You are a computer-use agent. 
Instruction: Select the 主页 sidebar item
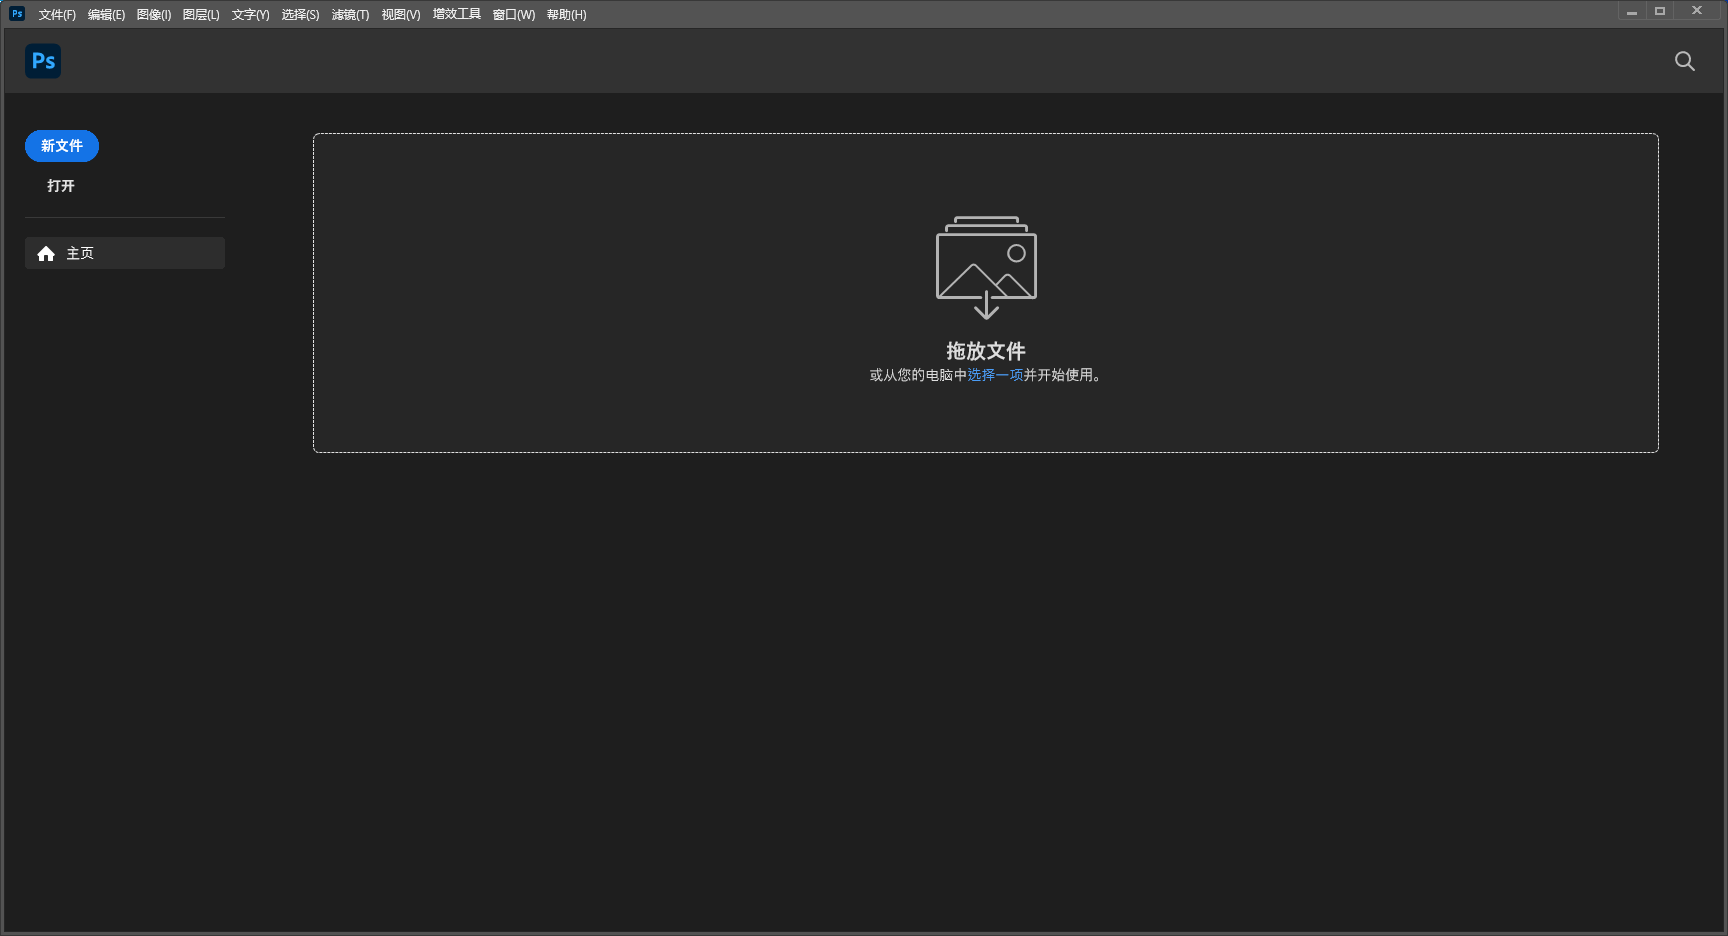click(125, 253)
